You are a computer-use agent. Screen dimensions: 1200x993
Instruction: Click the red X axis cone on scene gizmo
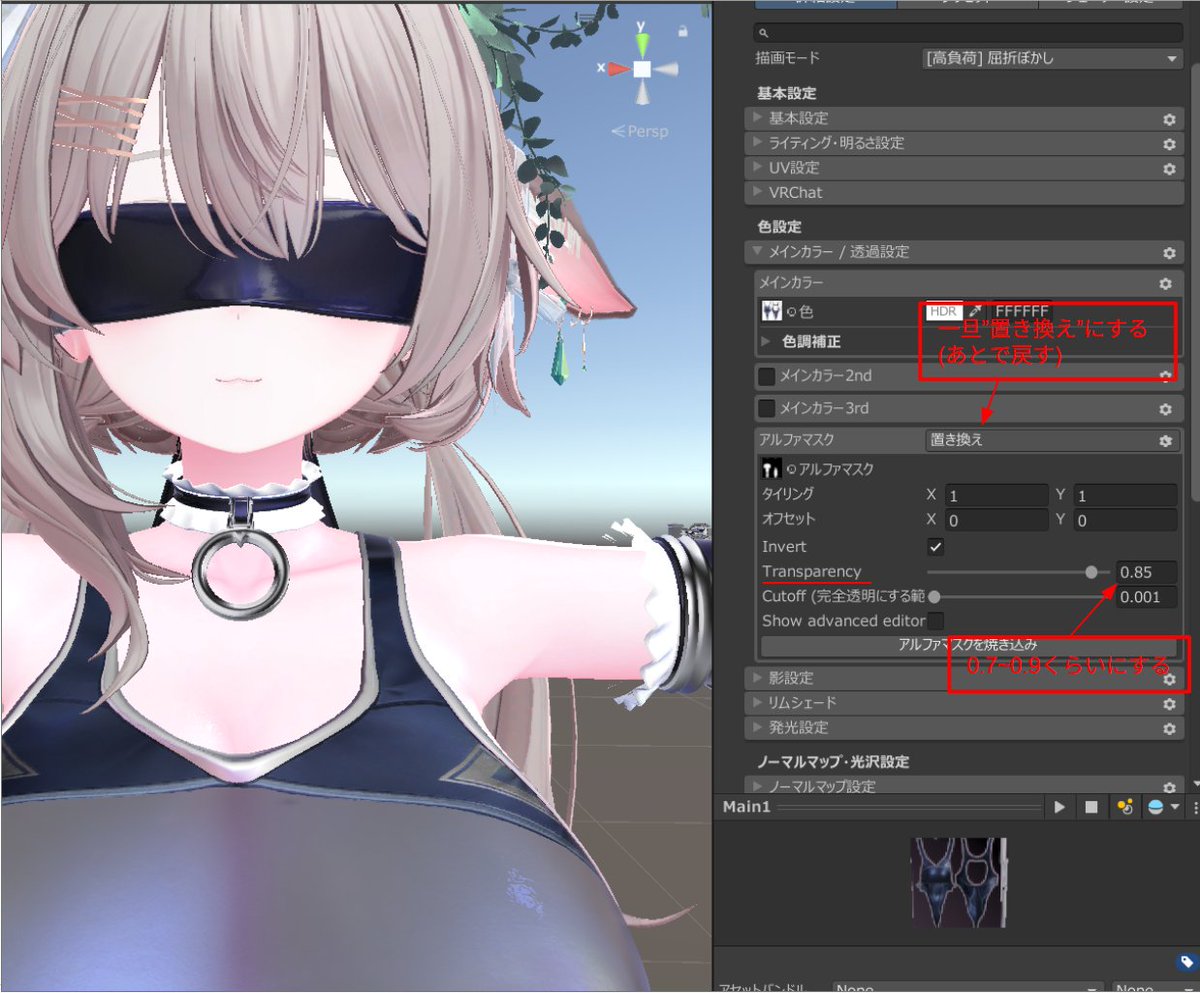[x=618, y=69]
